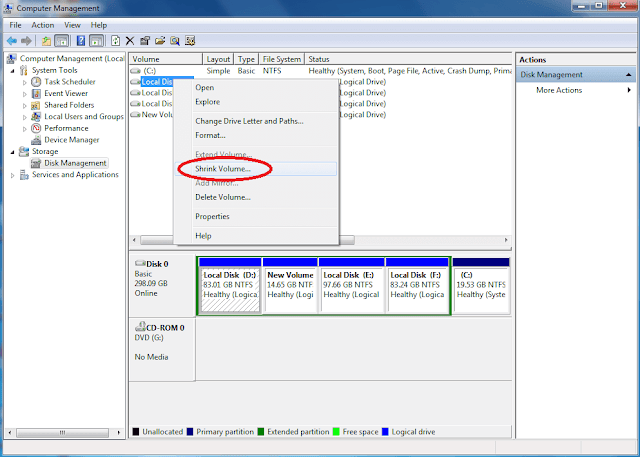Sort by the File System column header
The height and width of the screenshot is (457, 640).
pyautogui.click(x=282, y=59)
